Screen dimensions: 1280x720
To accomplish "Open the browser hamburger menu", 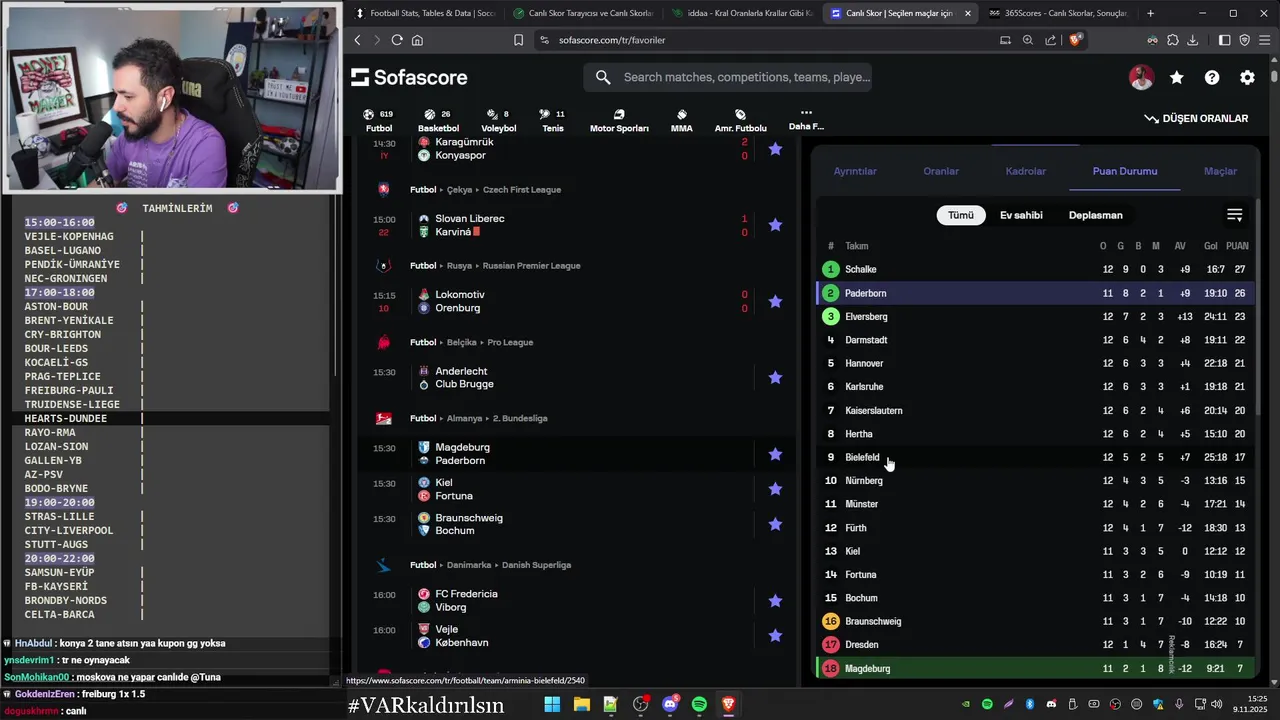I will tap(1265, 40).
